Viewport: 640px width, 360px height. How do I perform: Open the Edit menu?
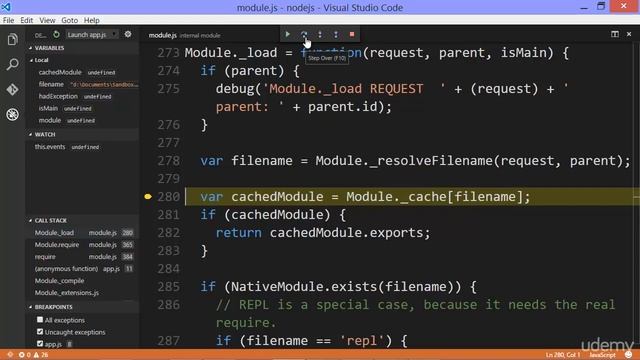tap(27, 20)
